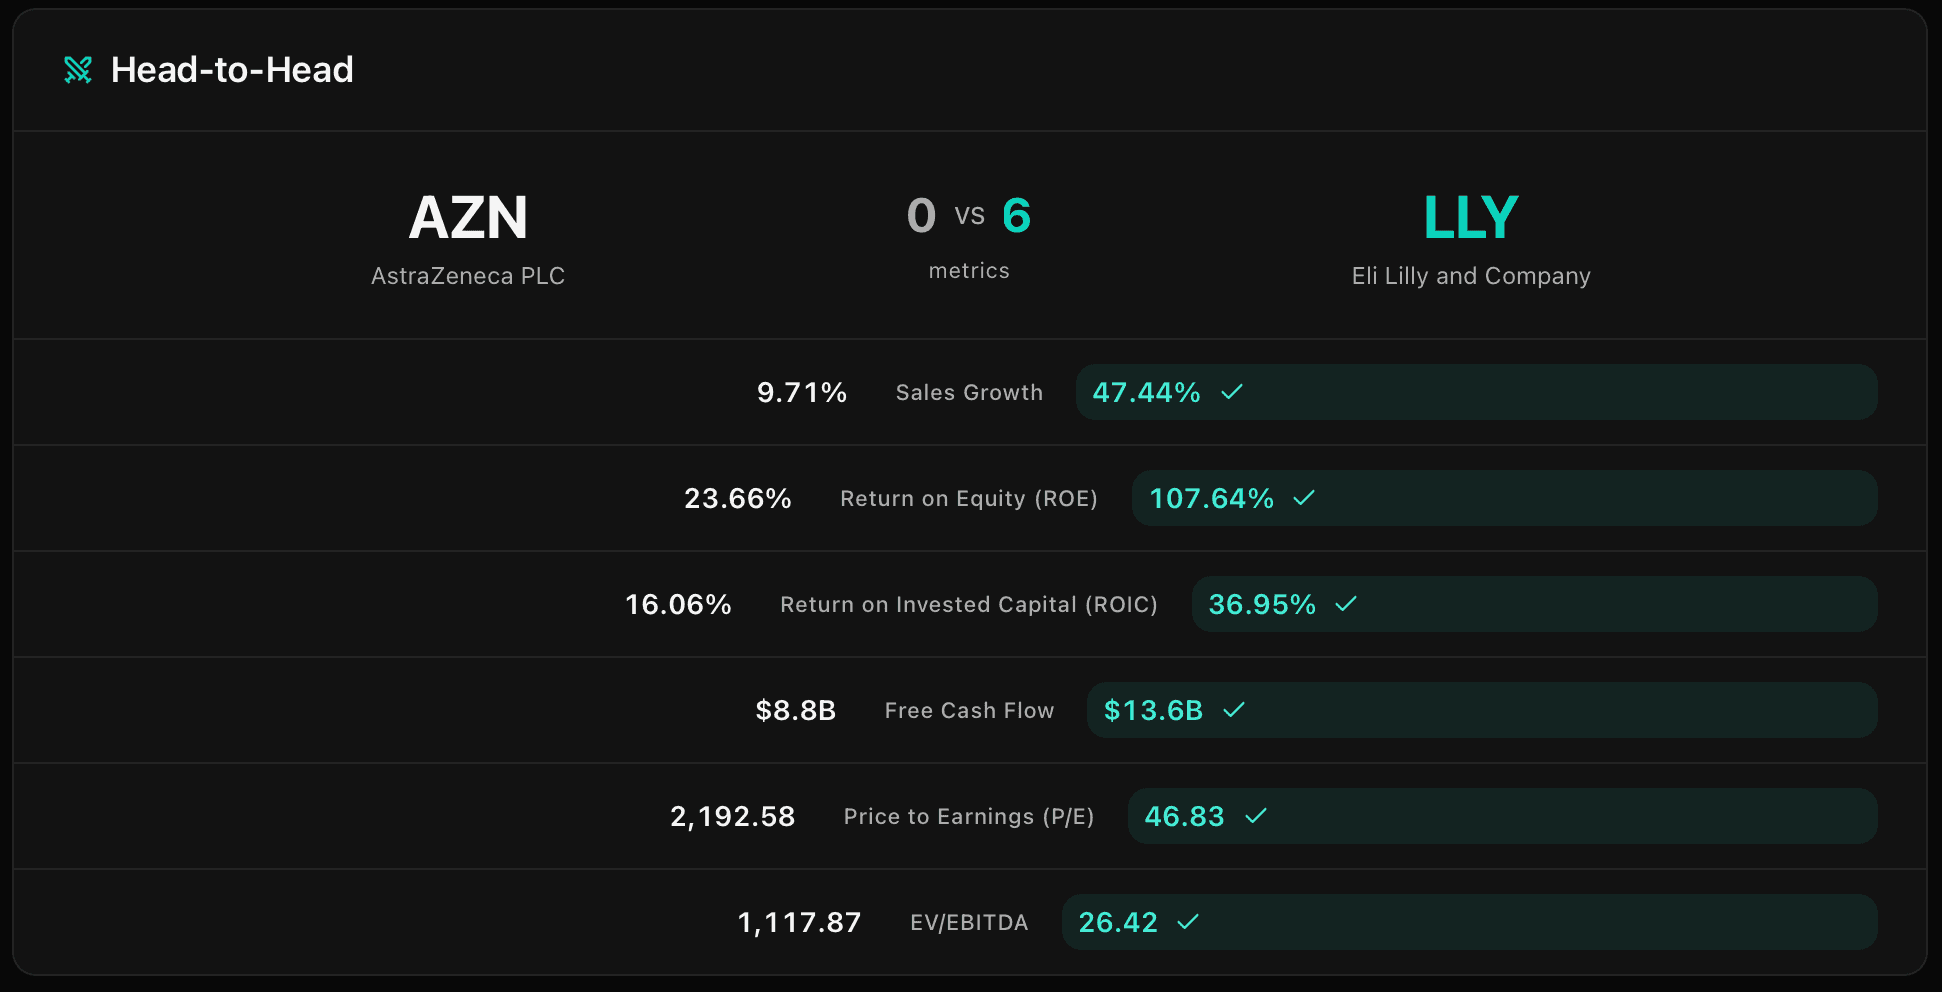The height and width of the screenshot is (992, 1942).
Task: Click the Eli Lilly and Company name
Action: click(x=1471, y=276)
